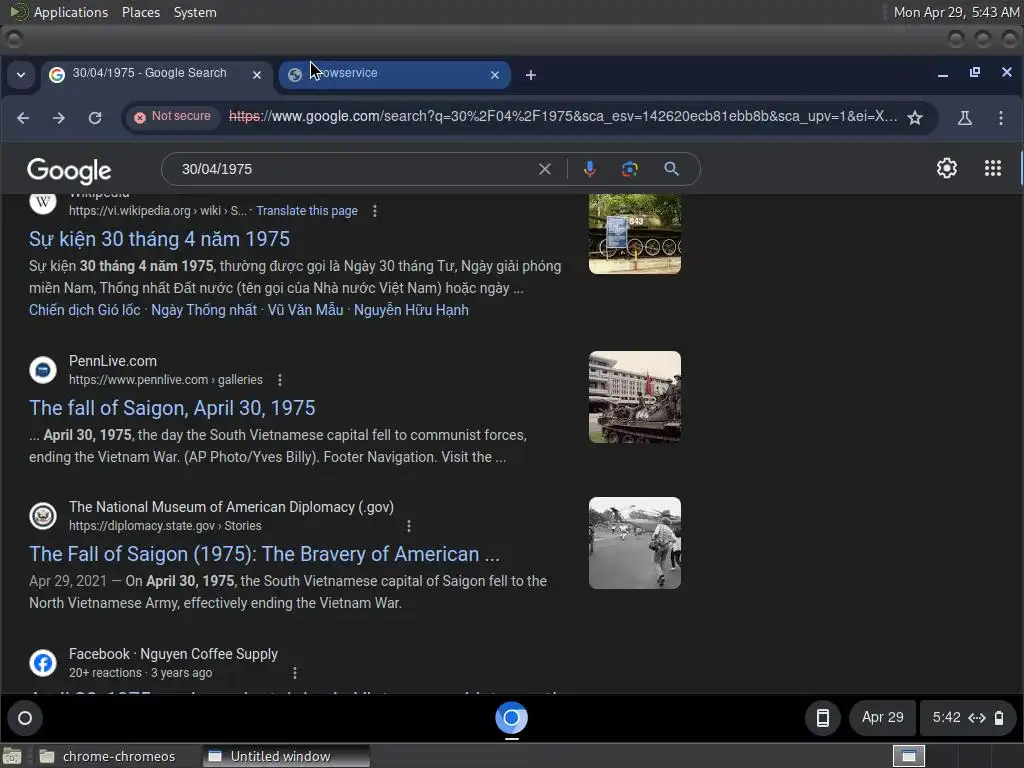Open The Fall of Saigon (1975) Bravery result
This screenshot has width=1024, height=768.
click(264, 554)
